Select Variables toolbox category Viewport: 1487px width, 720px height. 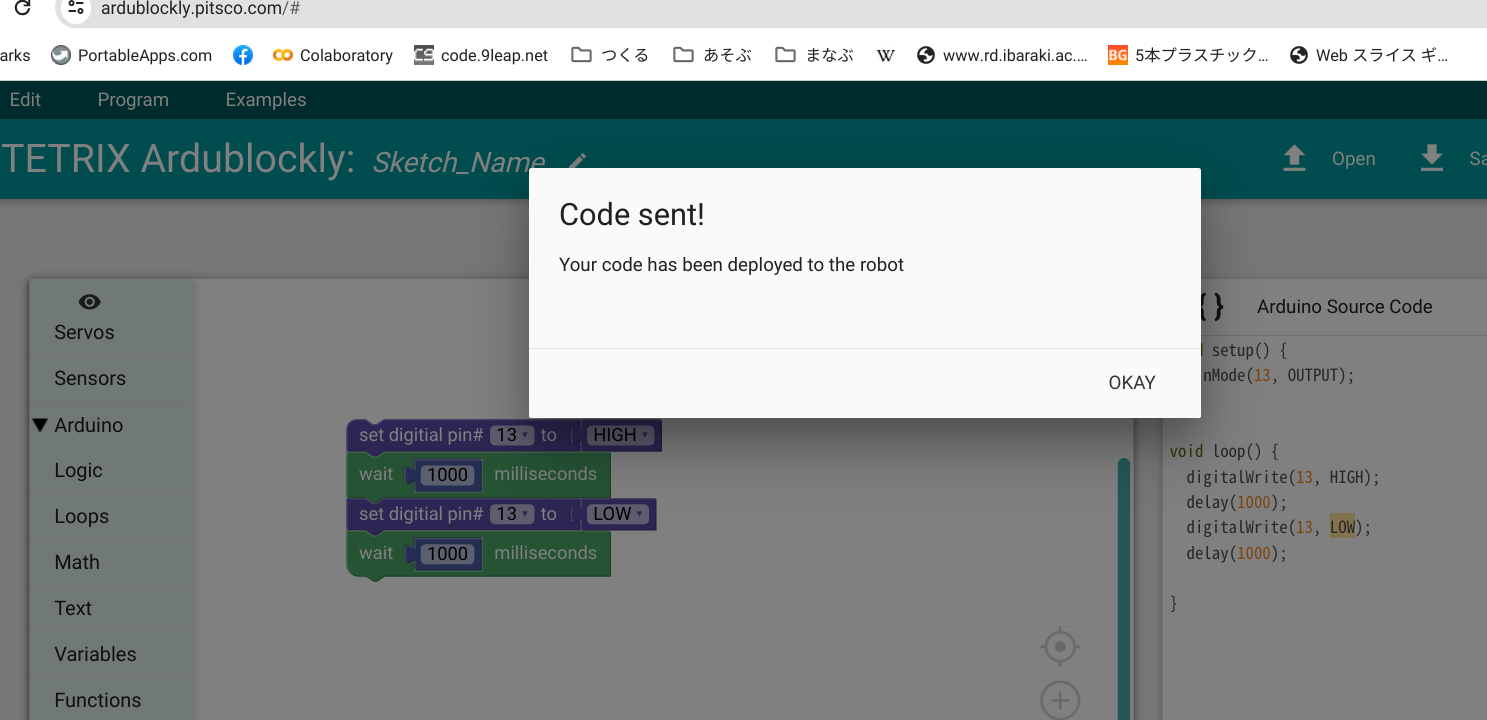(x=95, y=654)
